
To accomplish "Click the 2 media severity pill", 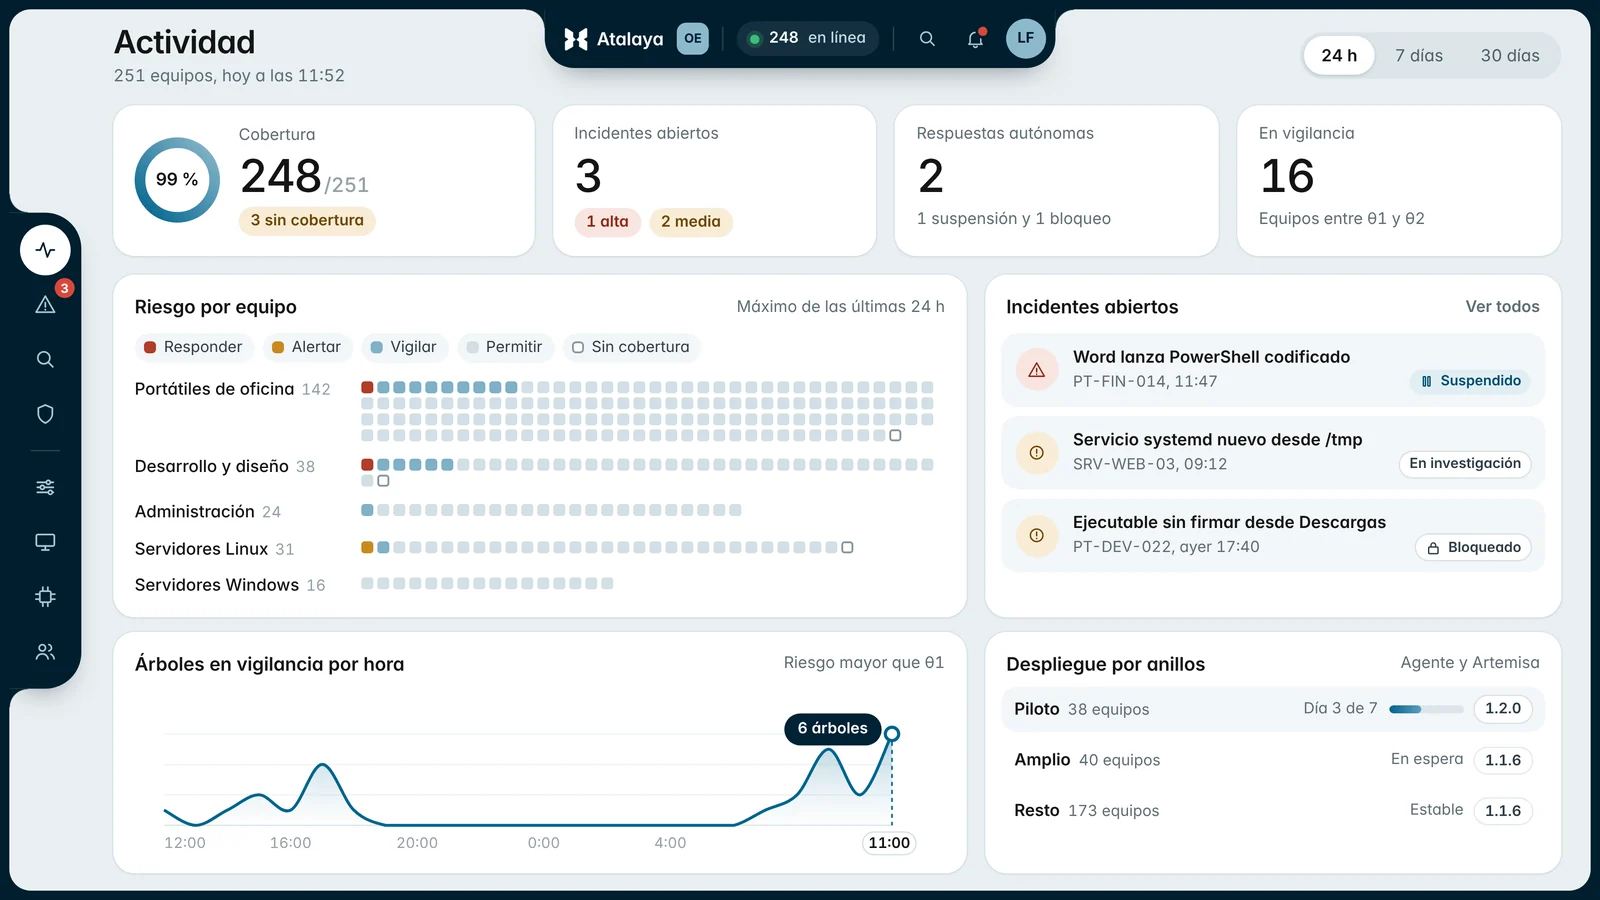I will [691, 222].
